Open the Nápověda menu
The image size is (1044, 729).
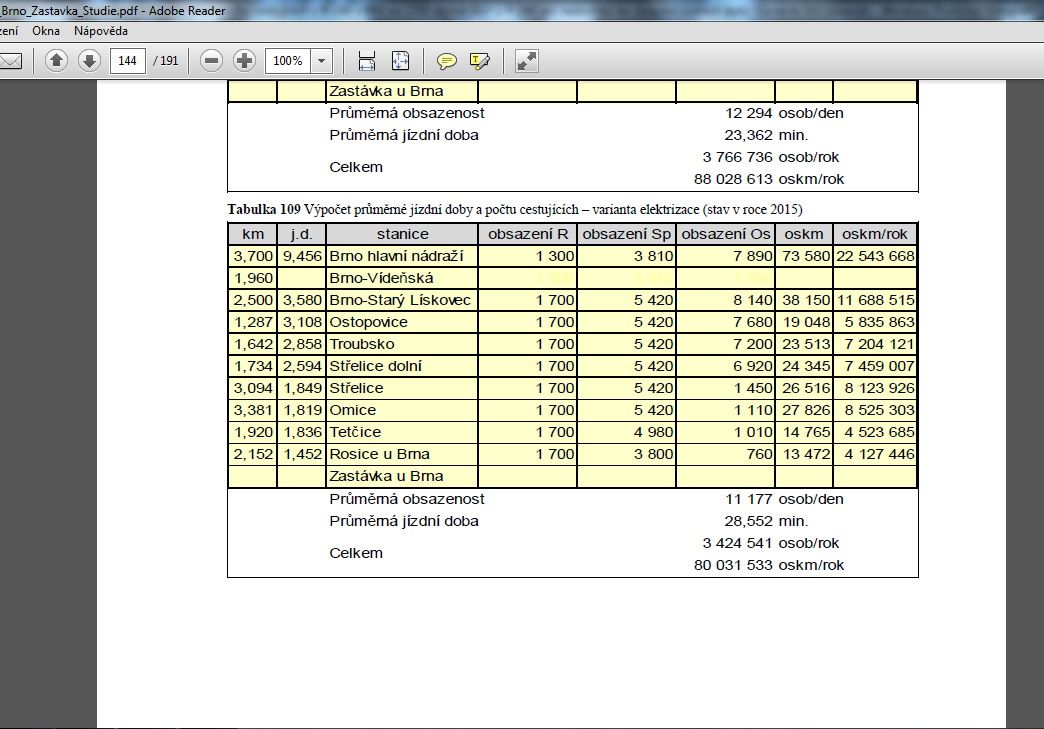[x=101, y=31]
